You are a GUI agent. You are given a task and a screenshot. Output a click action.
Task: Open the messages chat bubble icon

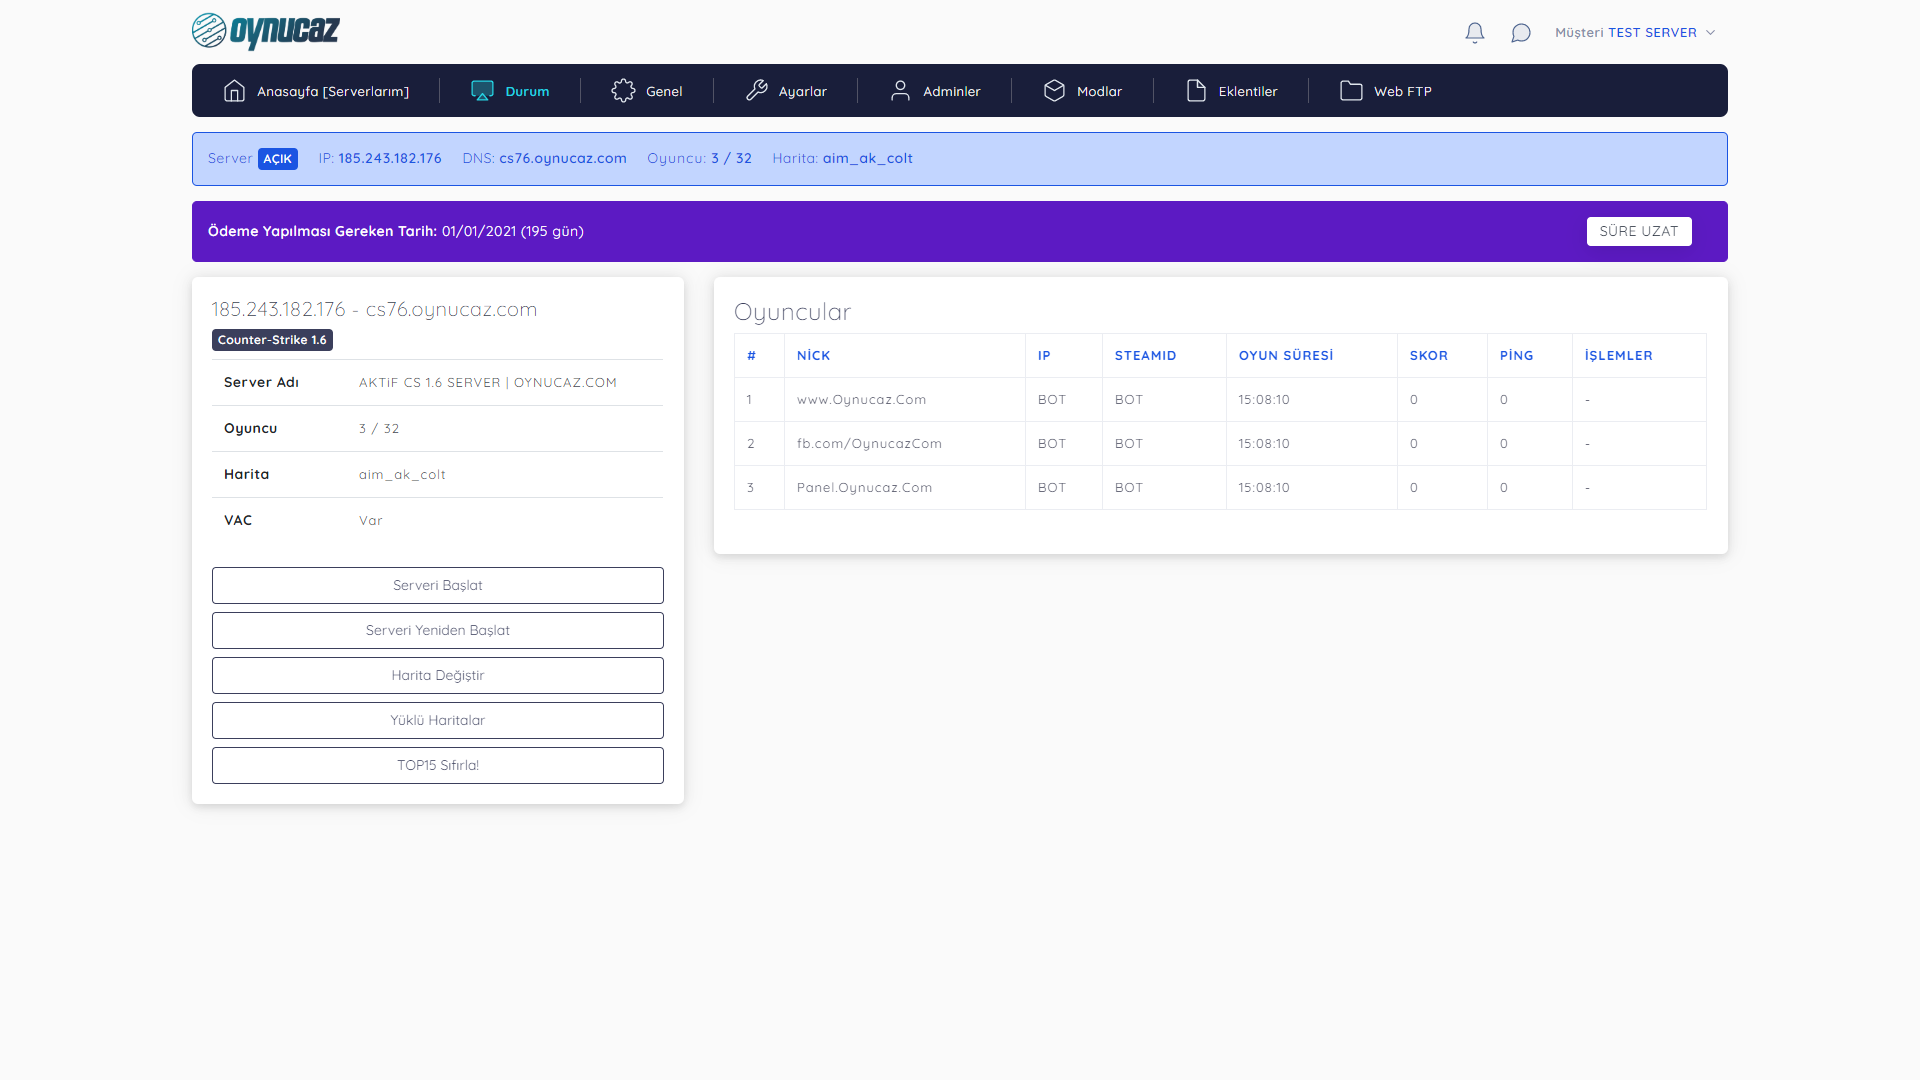[x=1521, y=33]
